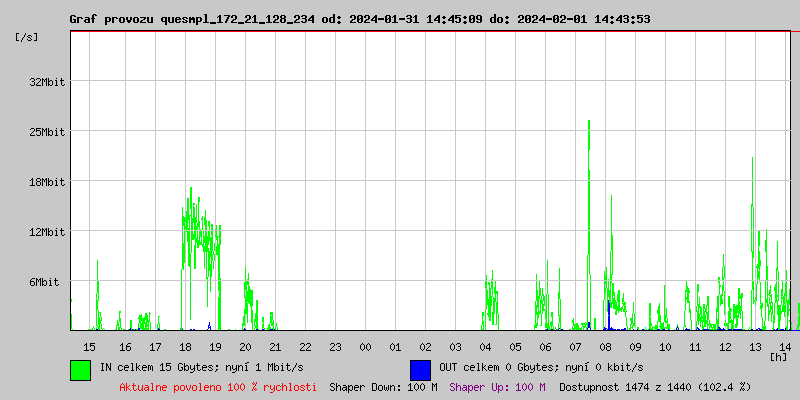
Task: Click the 18 hour marker on x-axis
Action: click(185, 346)
